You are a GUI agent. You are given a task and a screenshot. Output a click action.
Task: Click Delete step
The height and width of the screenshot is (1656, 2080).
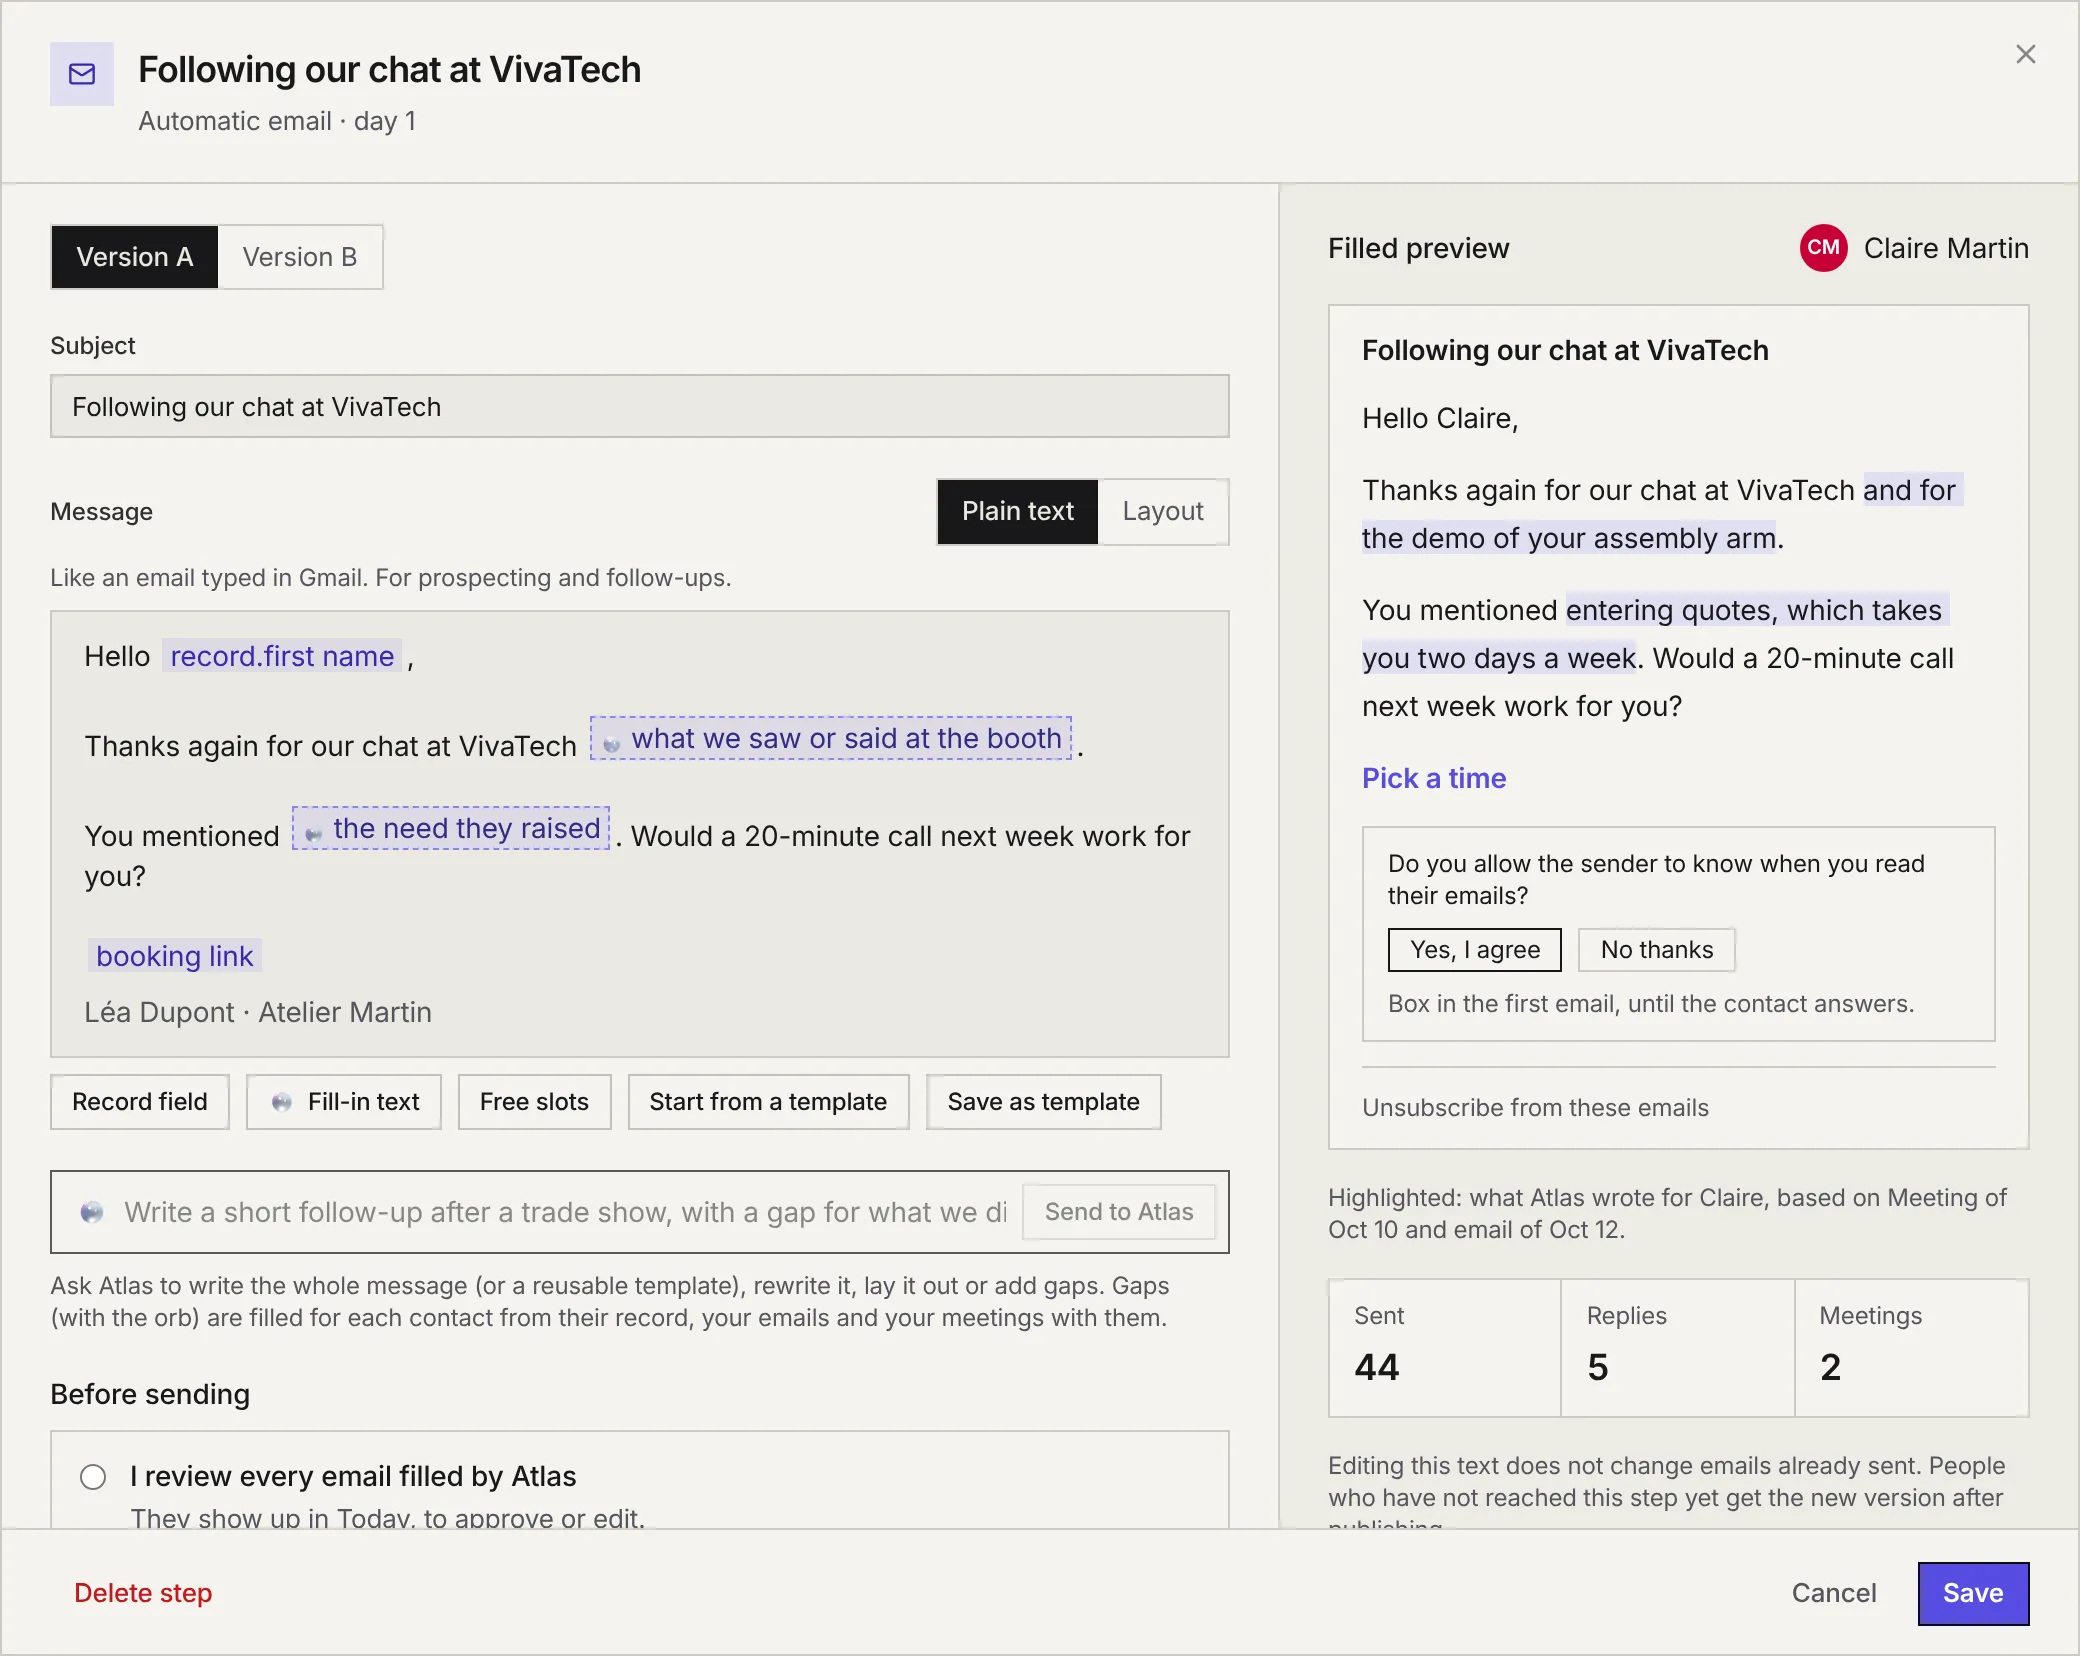click(143, 1593)
